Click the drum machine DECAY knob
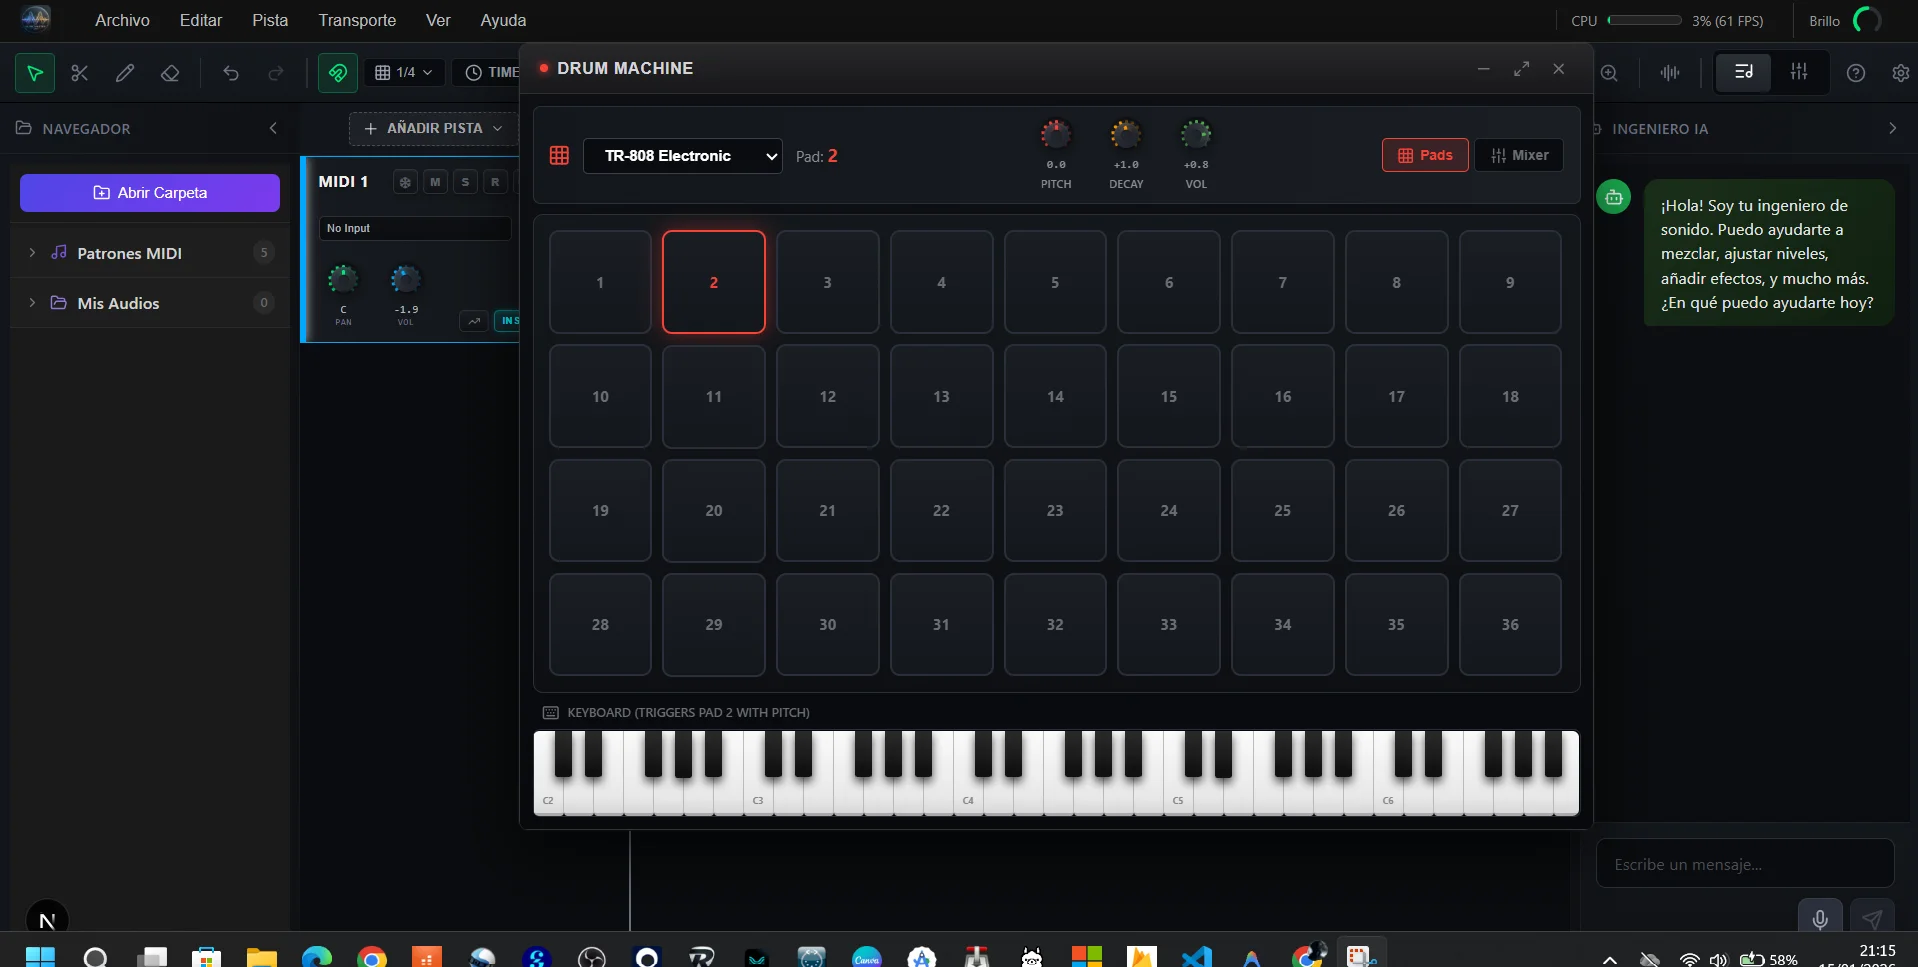This screenshot has width=1918, height=967. 1125,134
